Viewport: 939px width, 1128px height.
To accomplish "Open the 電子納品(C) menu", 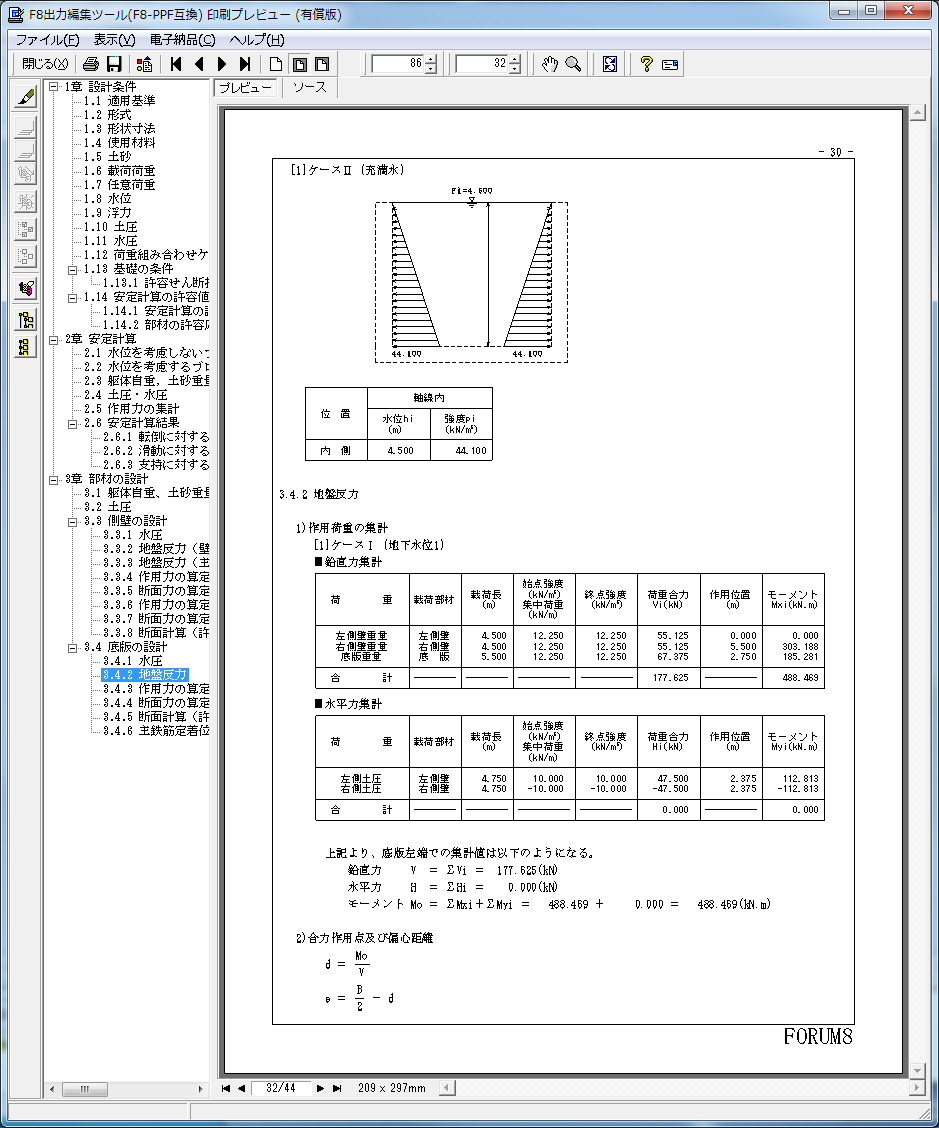I will [183, 40].
